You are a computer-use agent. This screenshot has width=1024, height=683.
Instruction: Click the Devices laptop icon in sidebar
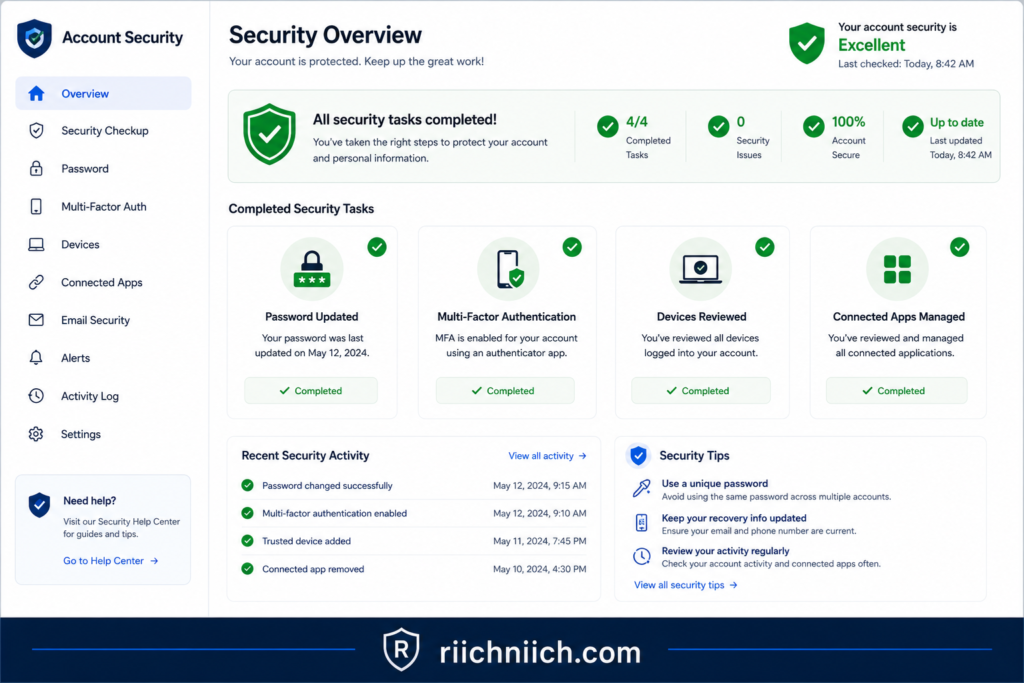[x=37, y=244]
